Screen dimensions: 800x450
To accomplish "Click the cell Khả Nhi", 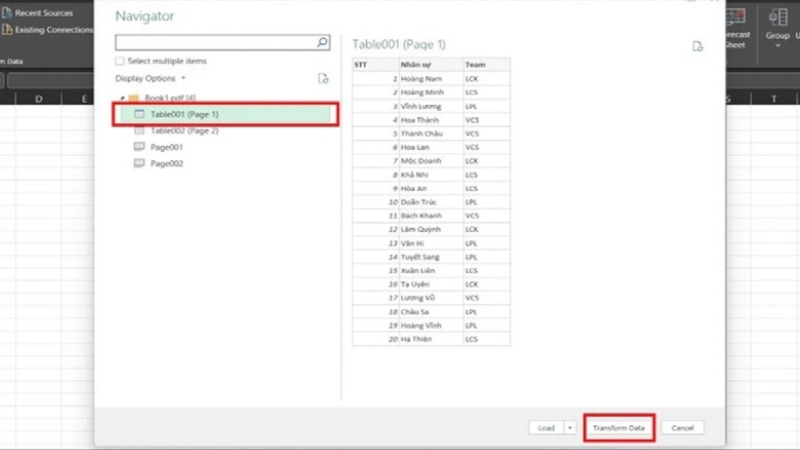I will coord(431,174).
